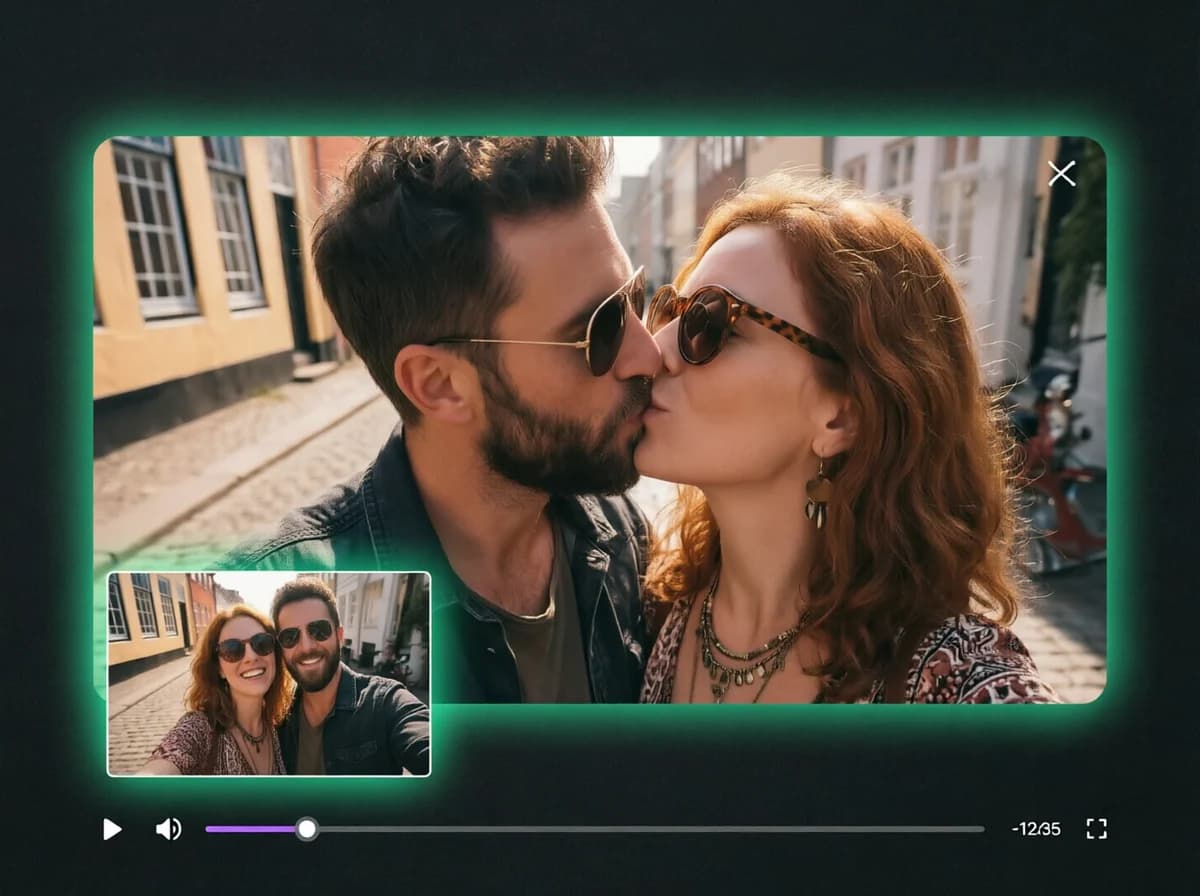Start playback with the play button
This screenshot has width=1200, height=896.
click(112, 829)
